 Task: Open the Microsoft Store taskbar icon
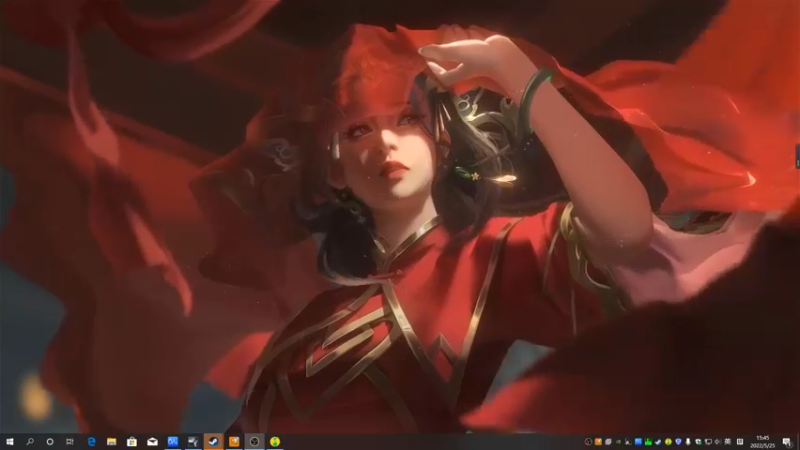(132, 442)
